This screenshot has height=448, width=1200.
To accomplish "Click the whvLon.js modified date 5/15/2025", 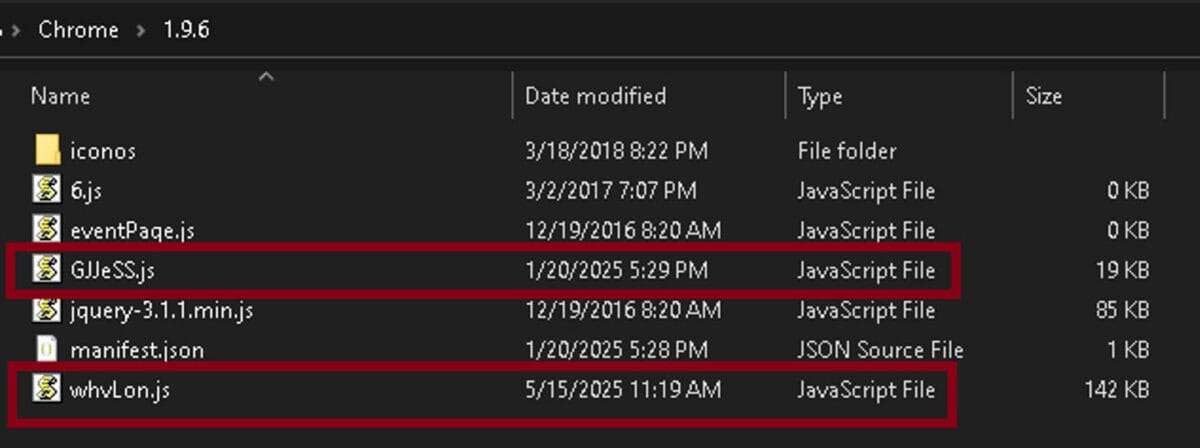I will 622,389.
